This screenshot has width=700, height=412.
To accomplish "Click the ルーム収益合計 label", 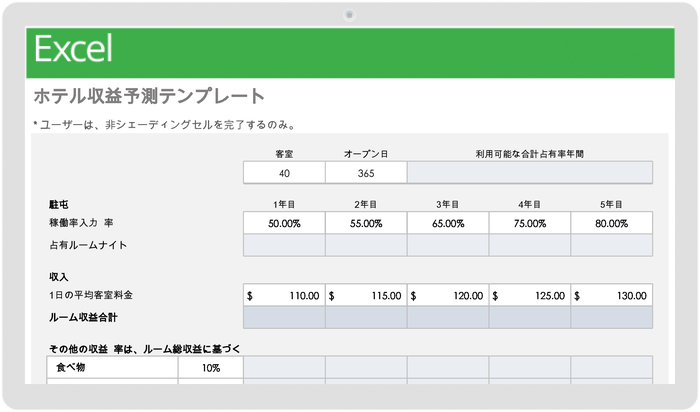I will pos(83,317).
